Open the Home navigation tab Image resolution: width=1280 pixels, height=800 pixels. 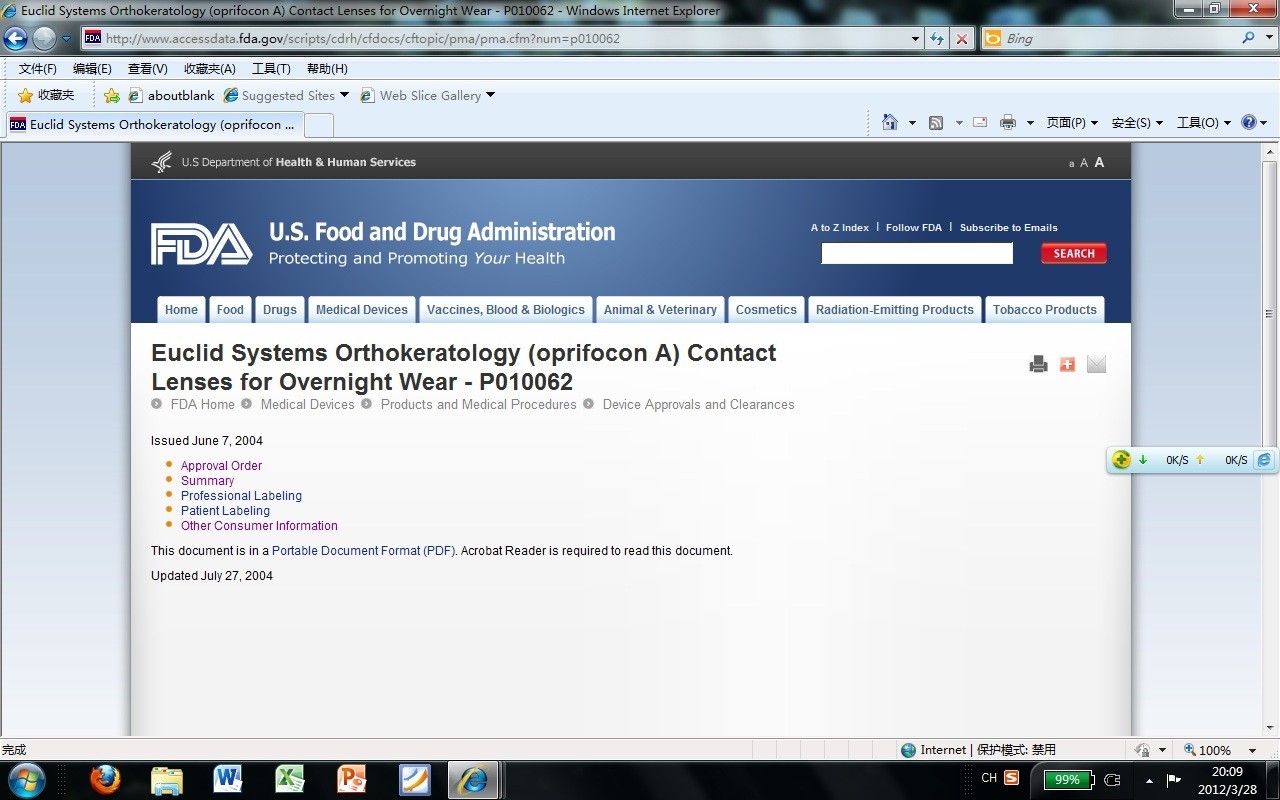pos(181,310)
